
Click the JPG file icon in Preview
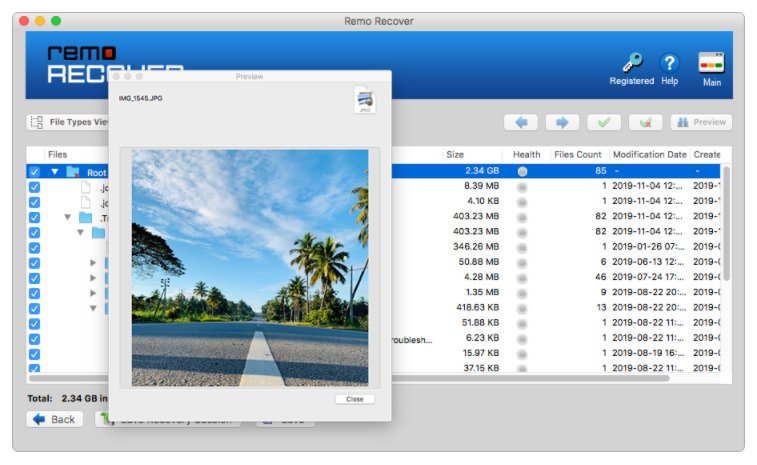[364, 99]
